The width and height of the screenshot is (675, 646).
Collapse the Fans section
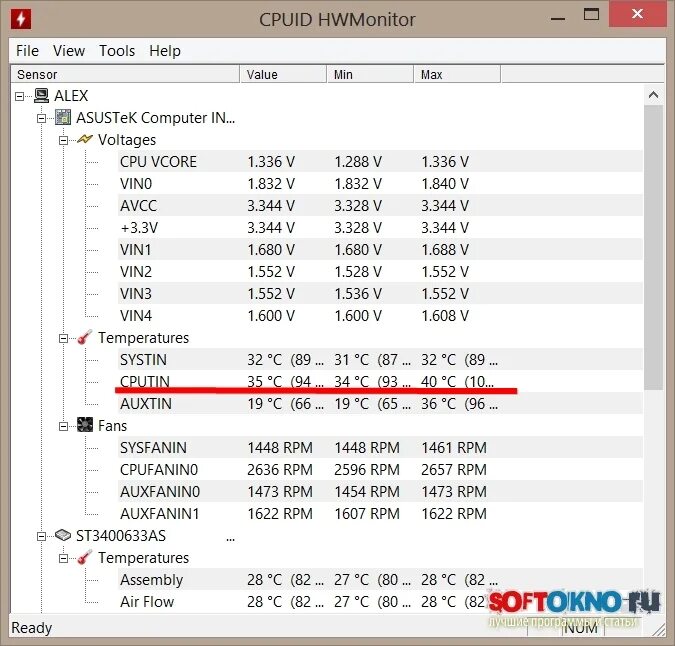point(63,426)
